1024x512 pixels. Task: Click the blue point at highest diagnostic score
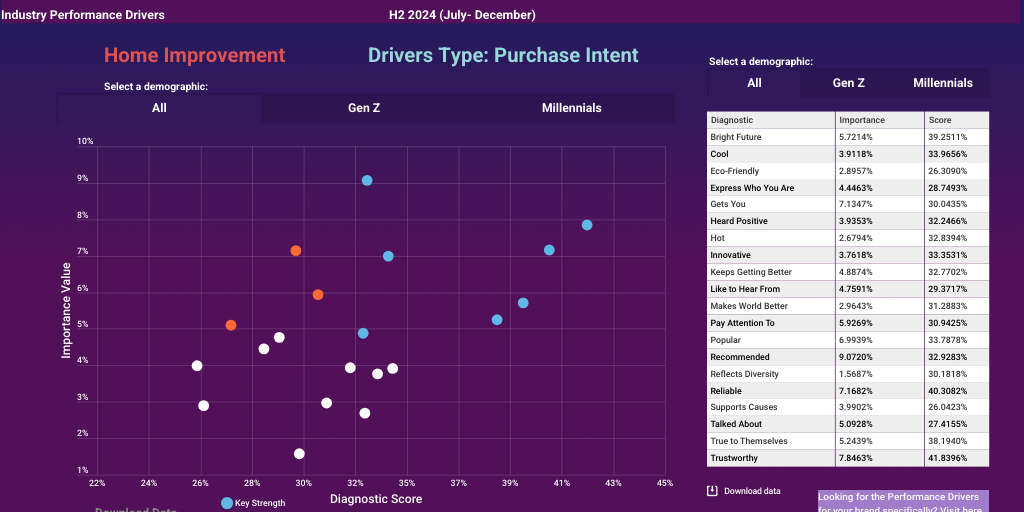tap(586, 225)
